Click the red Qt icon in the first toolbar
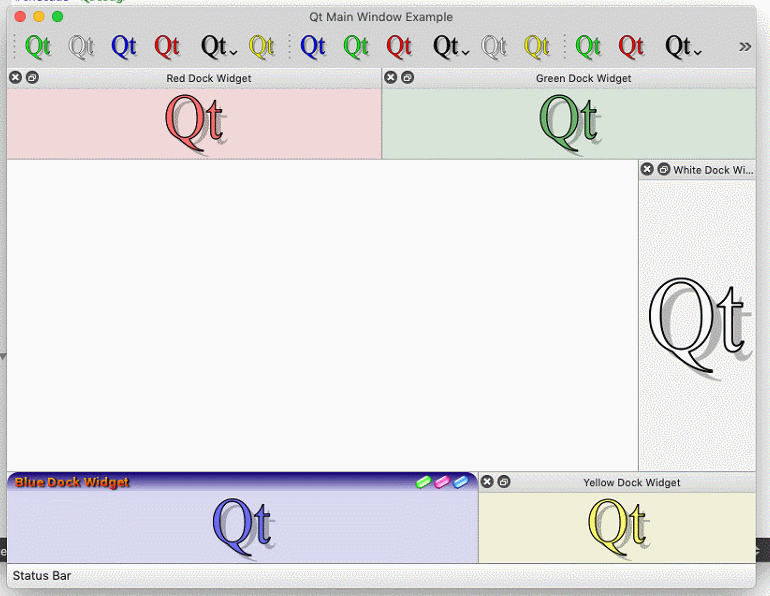This screenshot has height=596, width=770. pos(167,47)
